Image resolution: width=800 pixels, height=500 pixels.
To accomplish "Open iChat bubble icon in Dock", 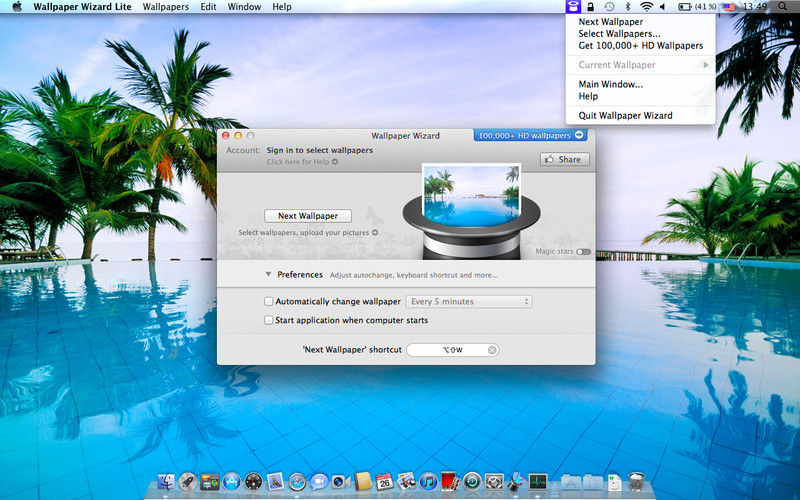I will click(x=319, y=482).
